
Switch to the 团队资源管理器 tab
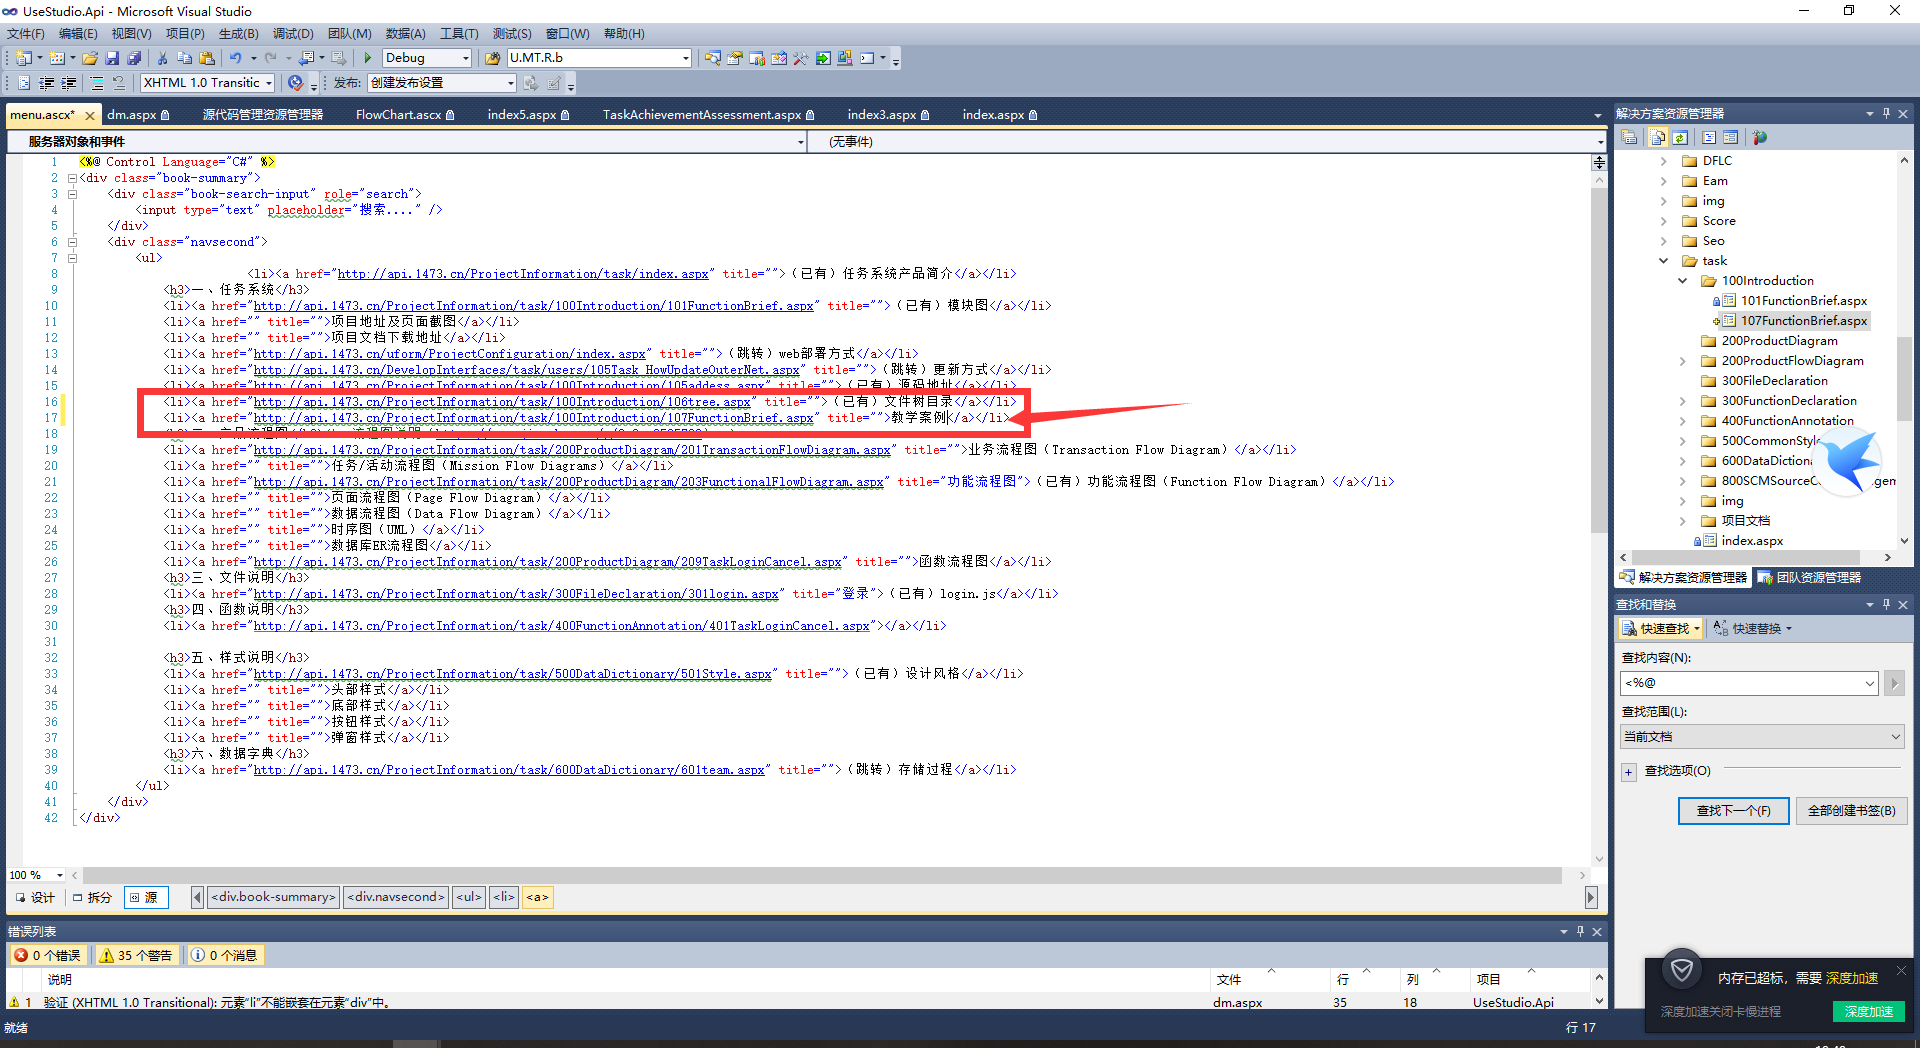tap(1810, 578)
